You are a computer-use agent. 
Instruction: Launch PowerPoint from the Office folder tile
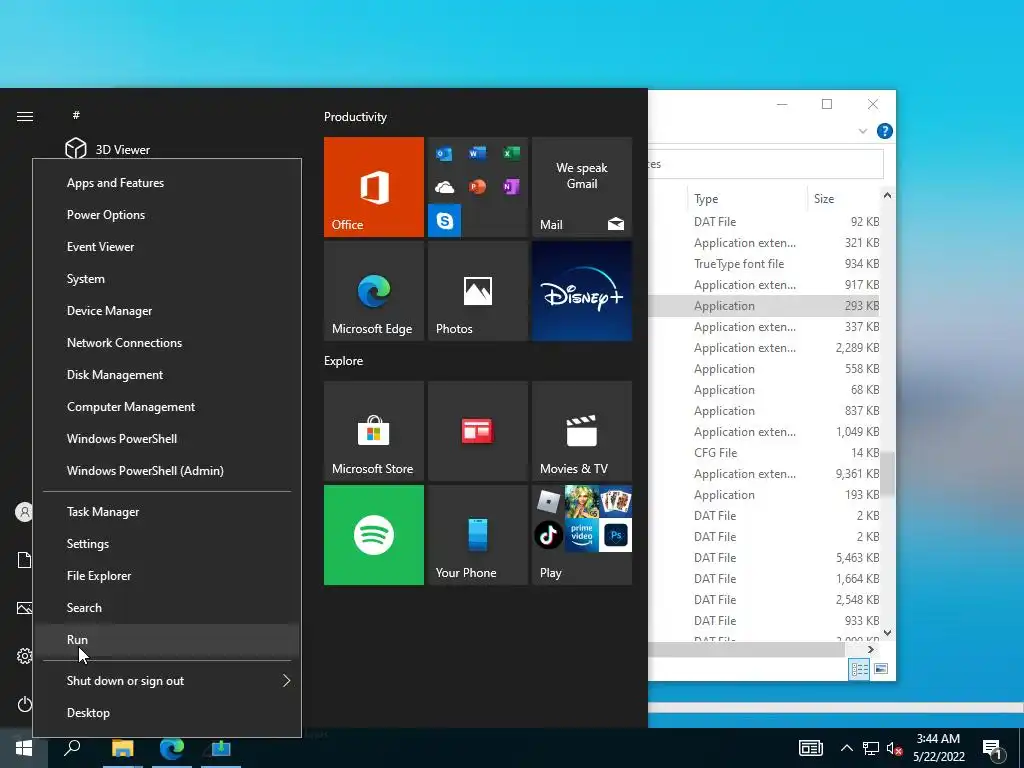pos(477,187)
